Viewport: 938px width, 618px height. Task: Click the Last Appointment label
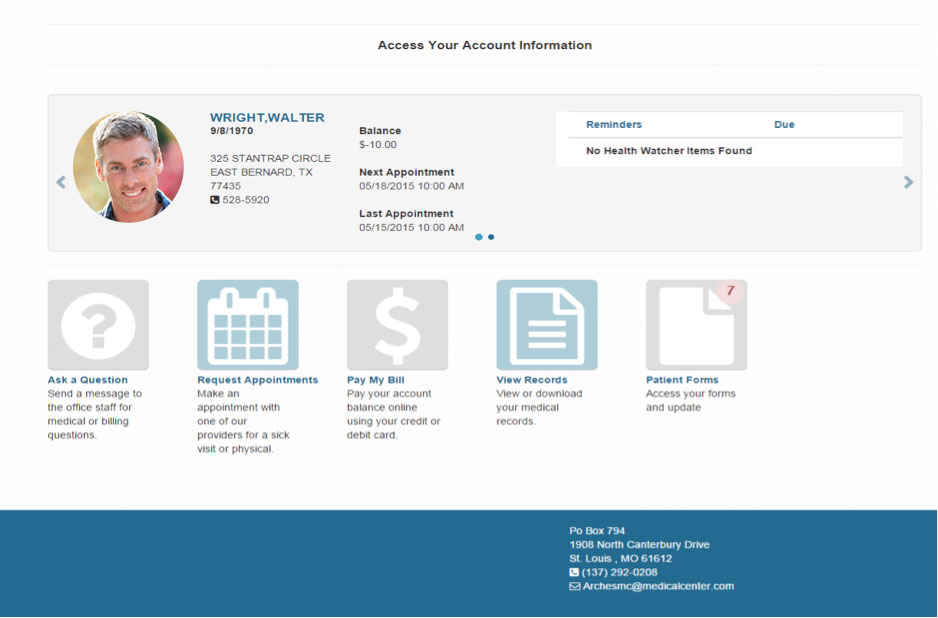pos(406,214)
